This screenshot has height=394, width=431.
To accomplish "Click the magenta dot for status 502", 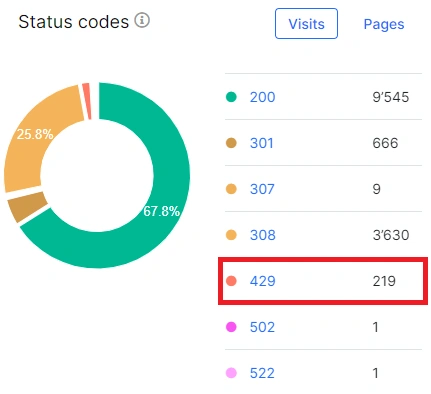I will coord(231,327).
